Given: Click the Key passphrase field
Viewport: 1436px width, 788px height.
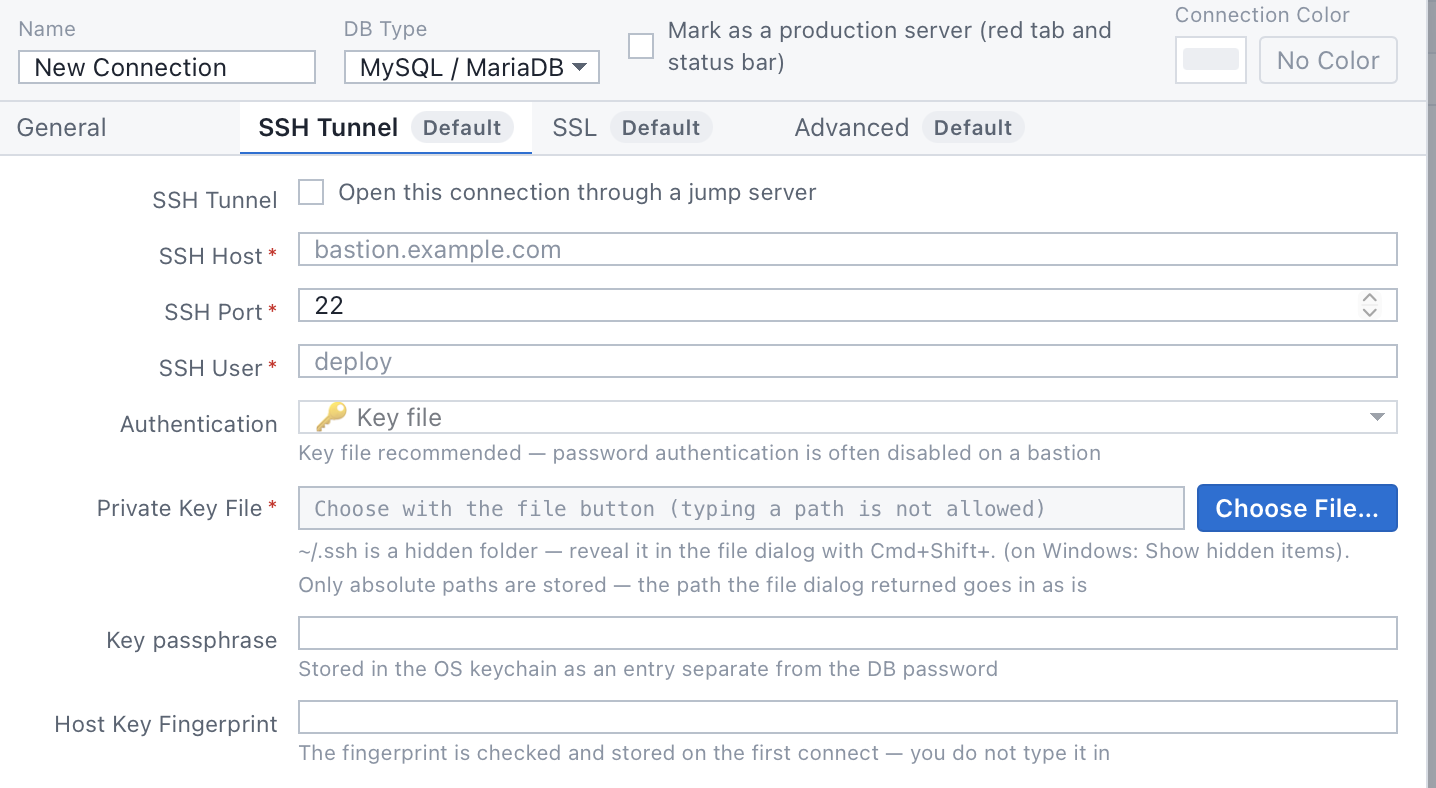Looking at the screenshot, I should coord(847,633).
